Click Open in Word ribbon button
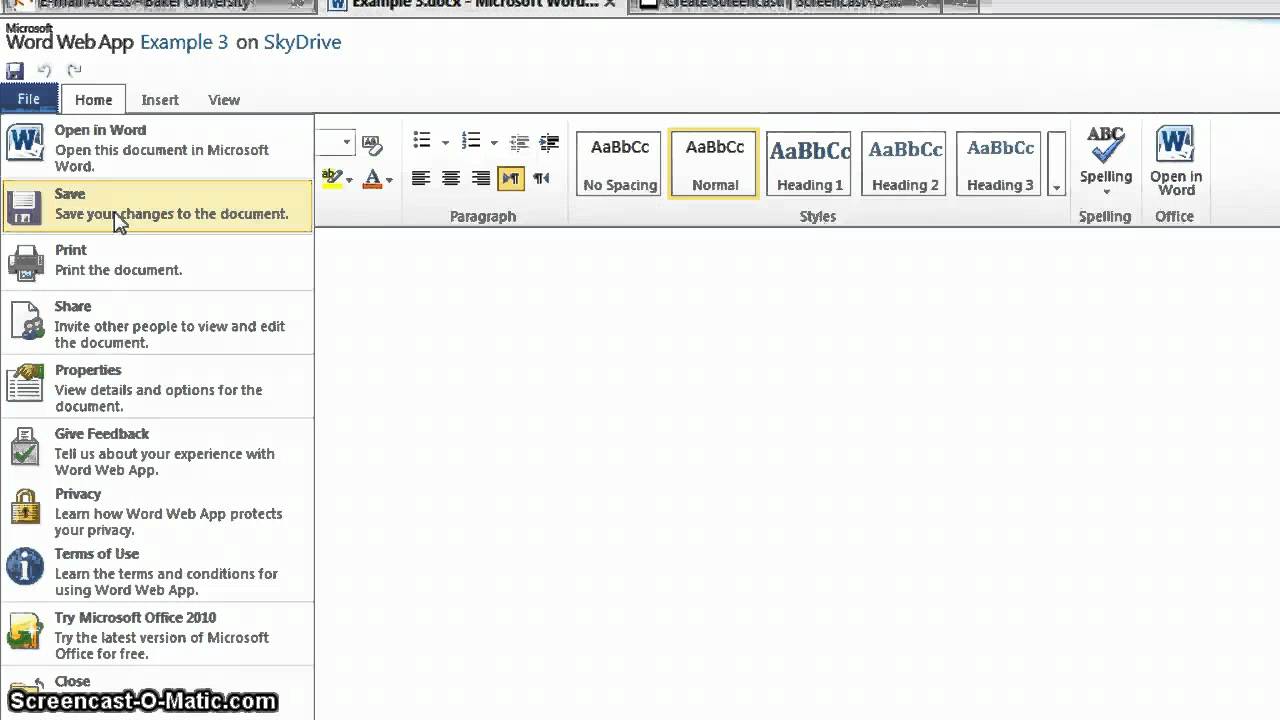 (1176, 161)
